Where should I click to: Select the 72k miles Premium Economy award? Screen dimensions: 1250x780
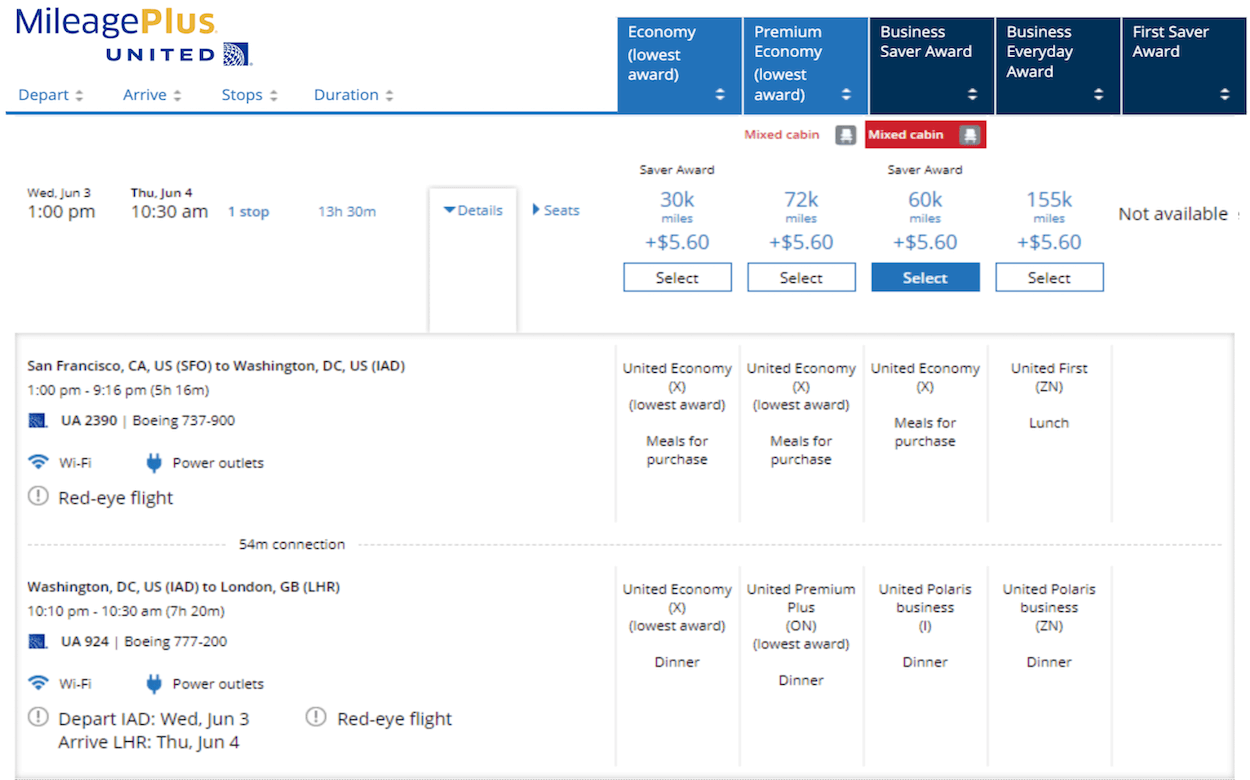coord(801,277)
